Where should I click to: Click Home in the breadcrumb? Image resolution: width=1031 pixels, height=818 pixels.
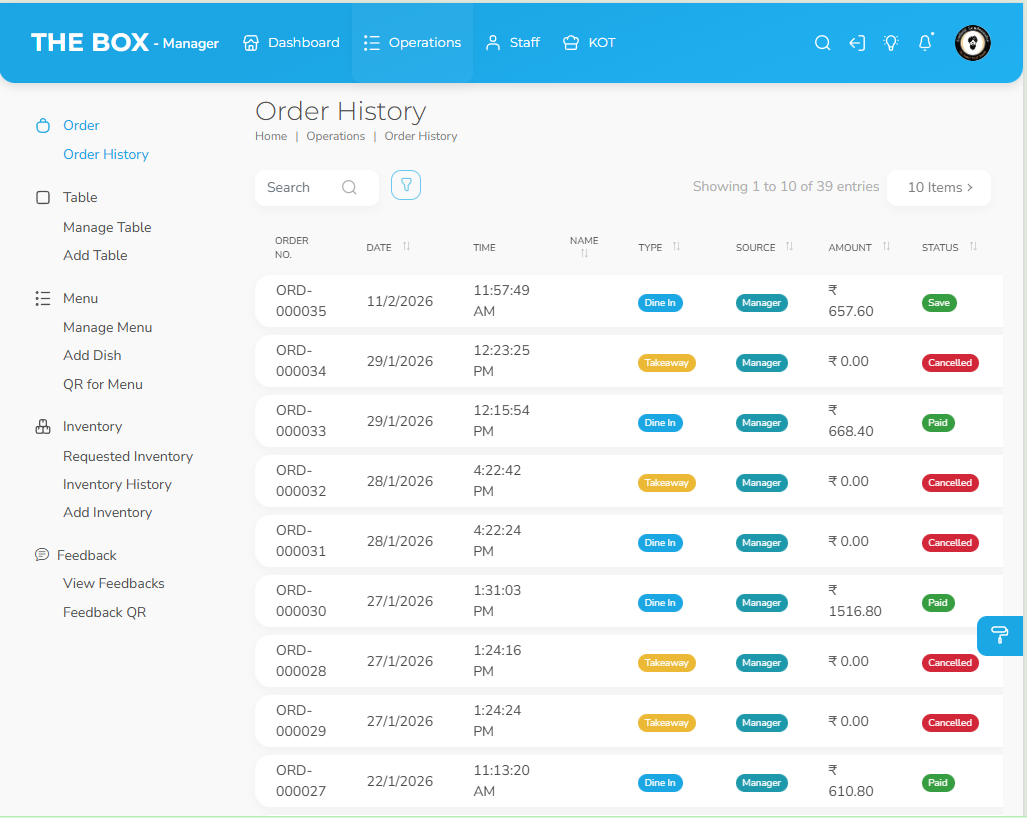tap(271, 136)
